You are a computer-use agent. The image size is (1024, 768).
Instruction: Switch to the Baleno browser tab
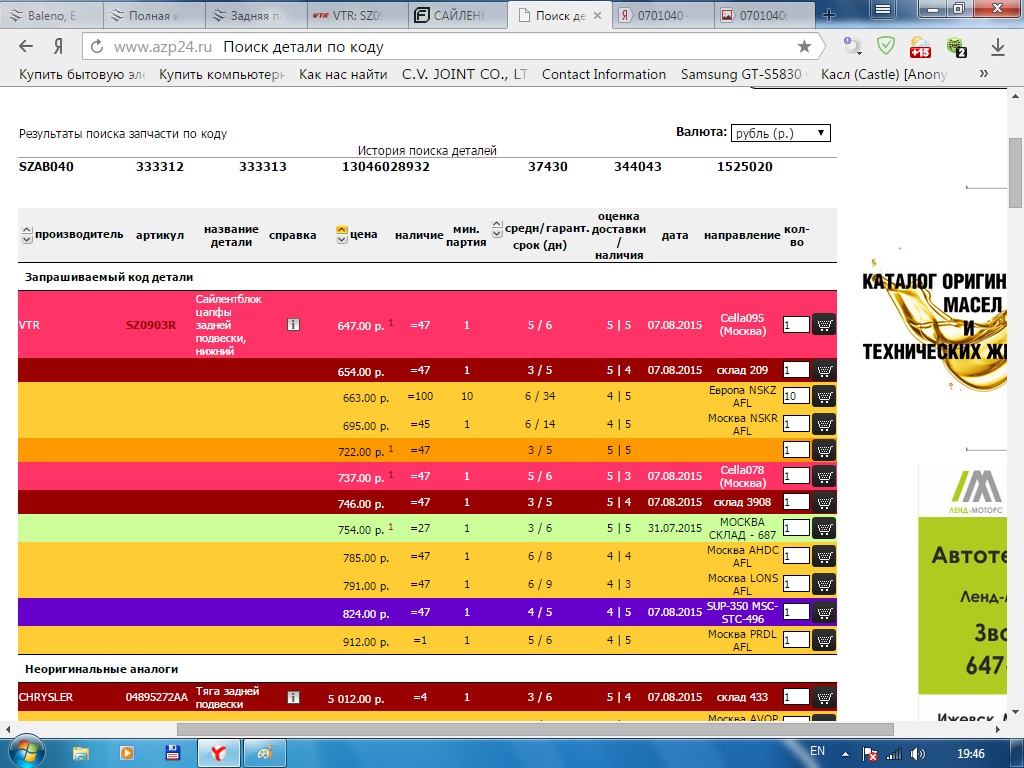(50, 15)
